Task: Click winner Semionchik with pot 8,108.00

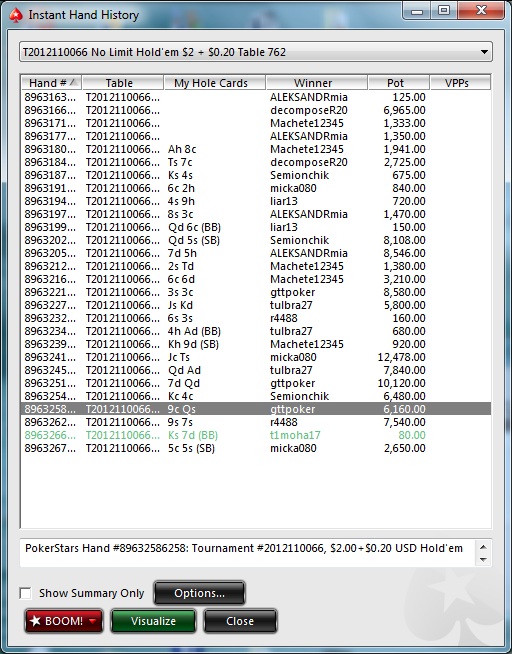Action: coord(299,240)
